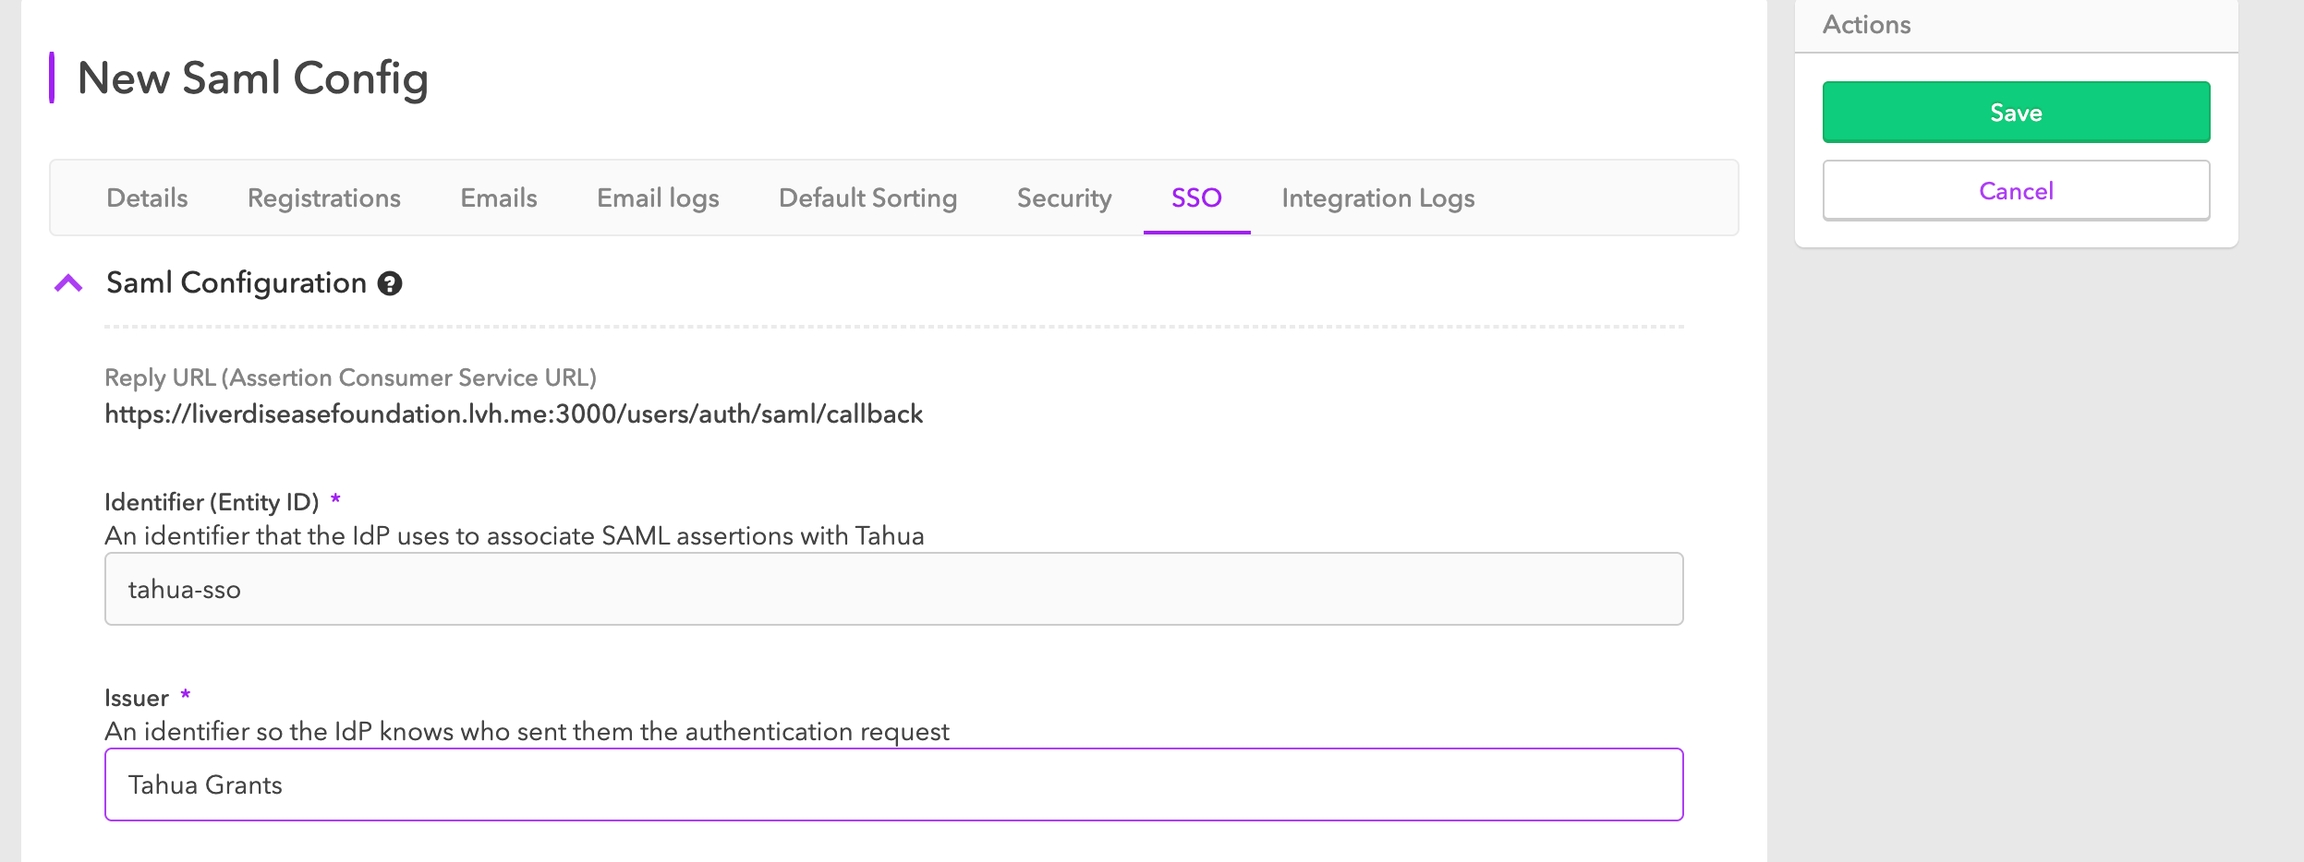Viewport: 2304px width, 862px height.
Task: Focus the Identifier (Entity ID) input field
Action: [x=893, y=589]
